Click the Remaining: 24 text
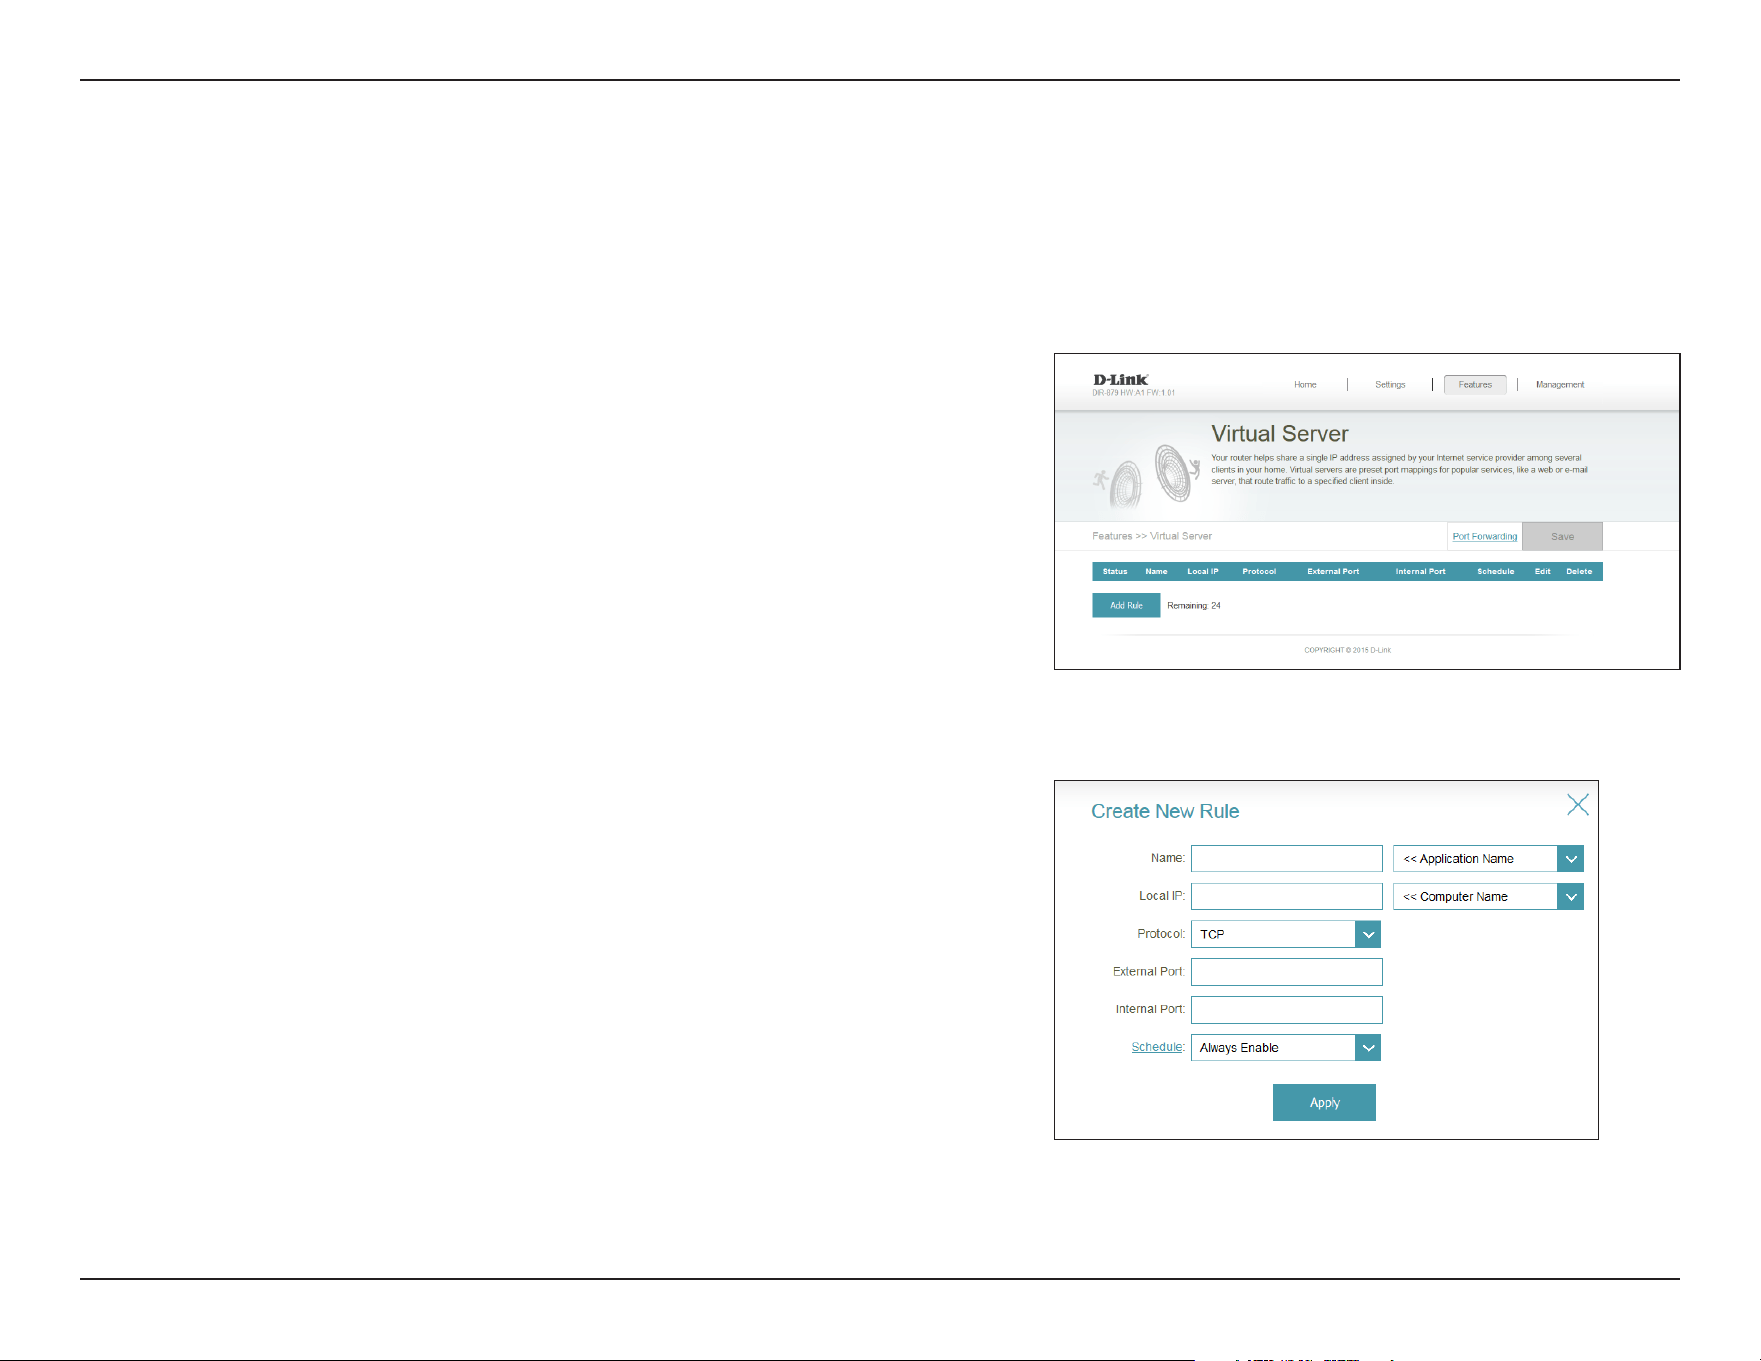Image resolution: width=1761 pixels, height=1361 pixels. [1194, 606]
